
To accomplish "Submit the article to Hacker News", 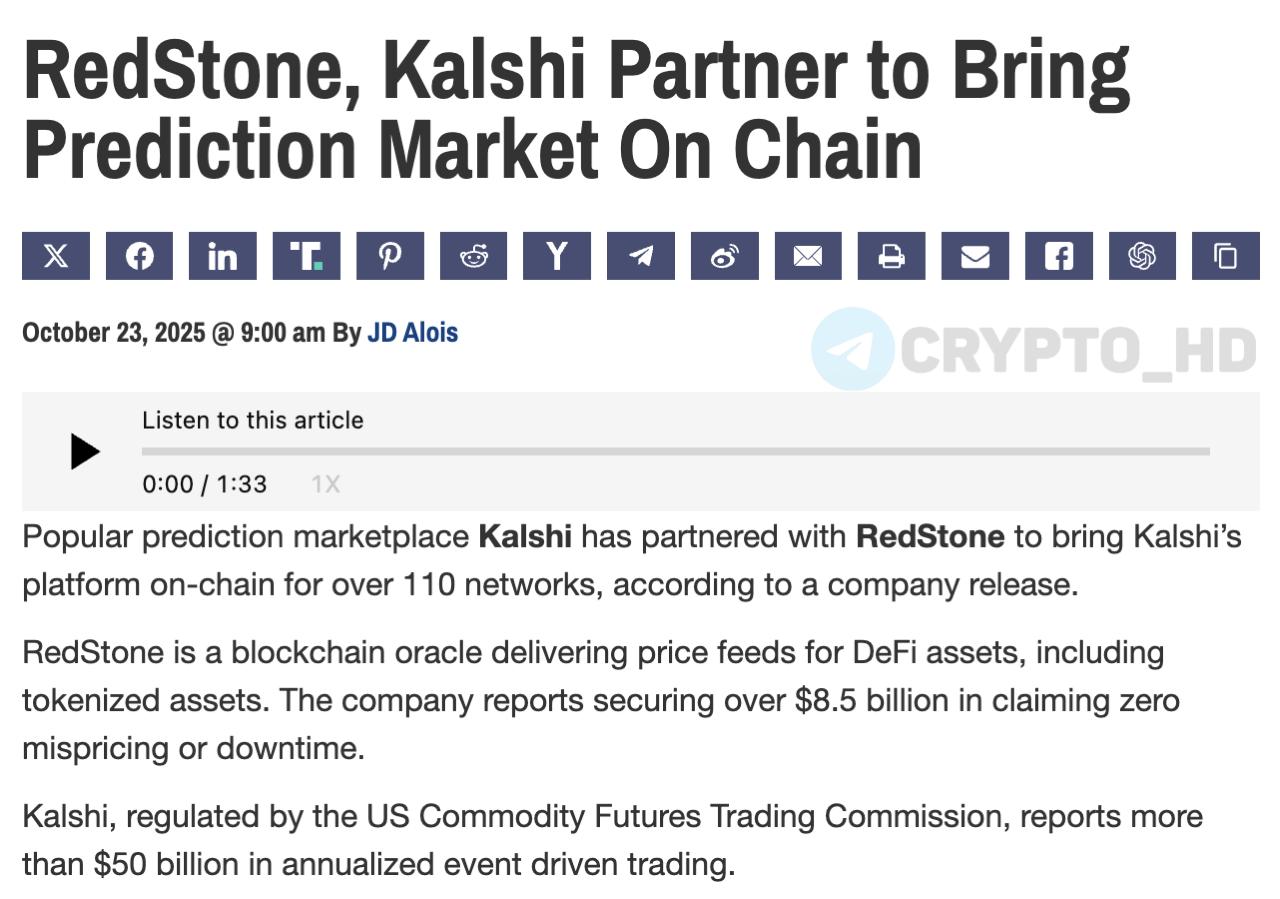I will pyautogui.click(x=557, y=256).
